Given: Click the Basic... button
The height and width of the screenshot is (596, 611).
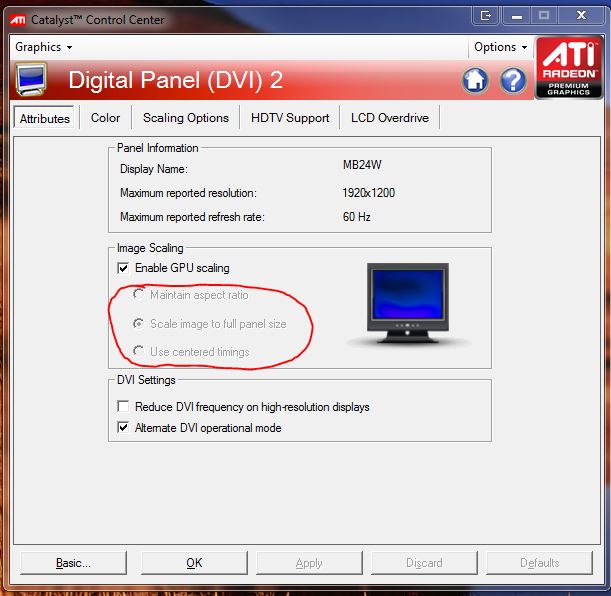Looking at the screenshot, I should tap(73, 563).
